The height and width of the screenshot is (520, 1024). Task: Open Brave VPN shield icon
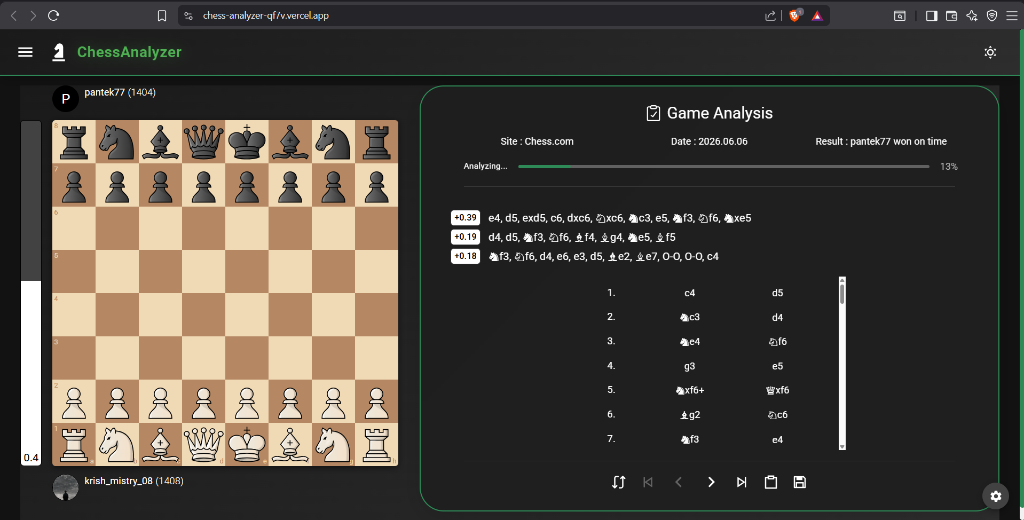pyautogui.click(x=992, y=16)
